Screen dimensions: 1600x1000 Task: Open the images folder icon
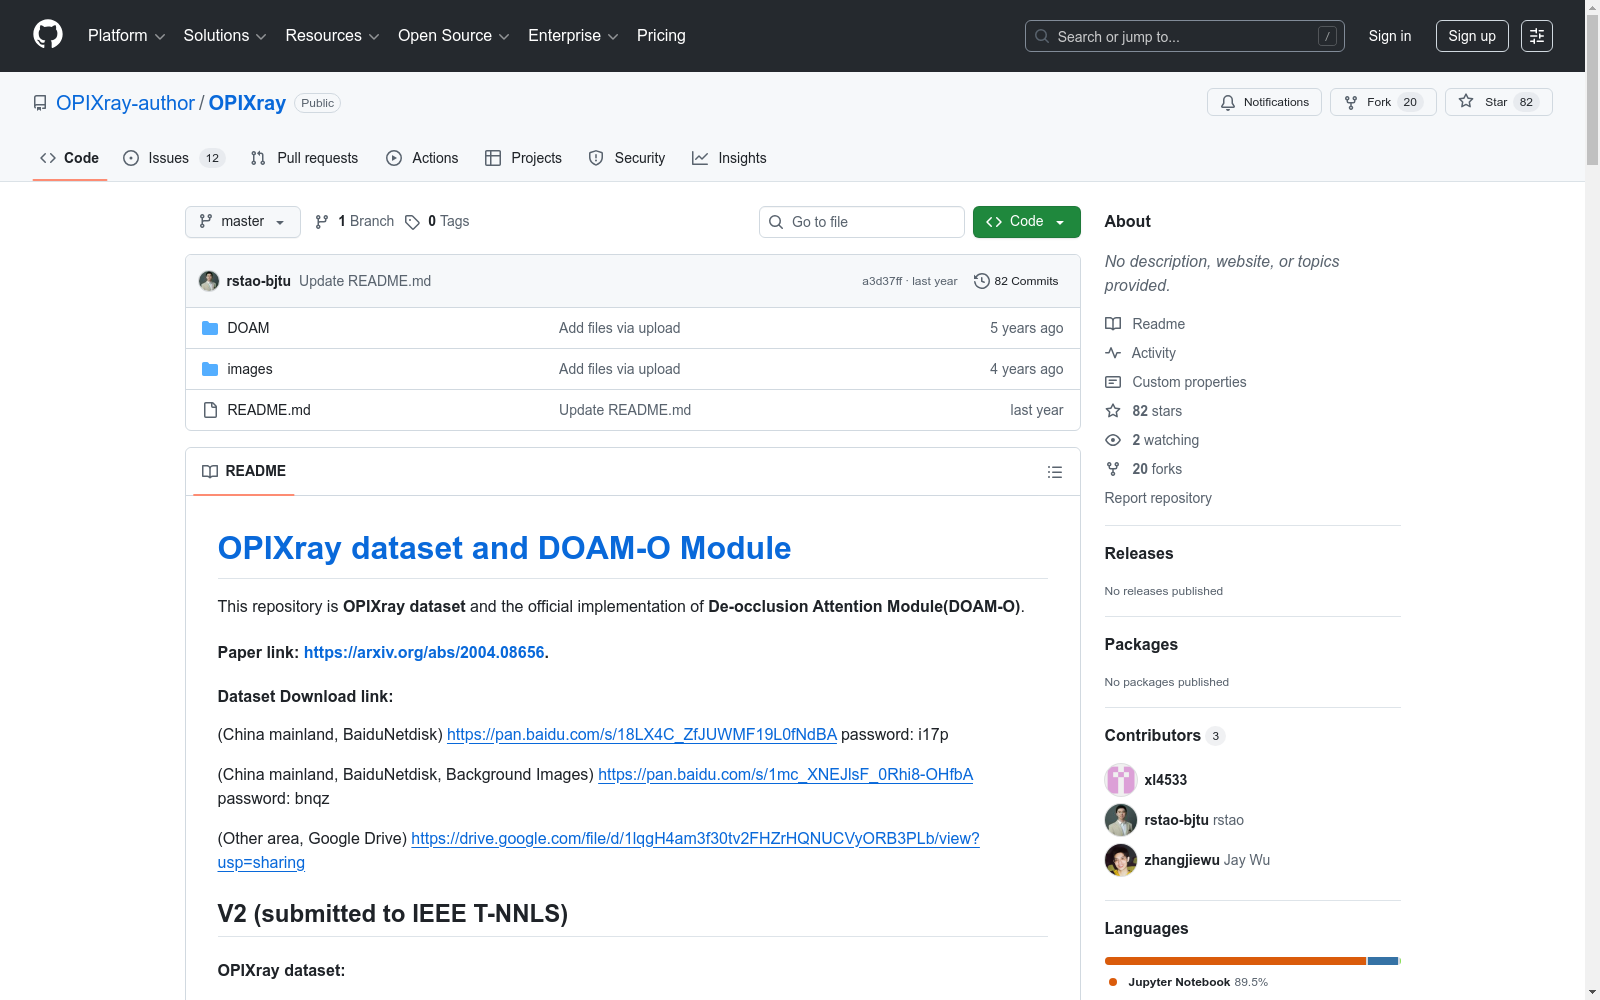210,369
